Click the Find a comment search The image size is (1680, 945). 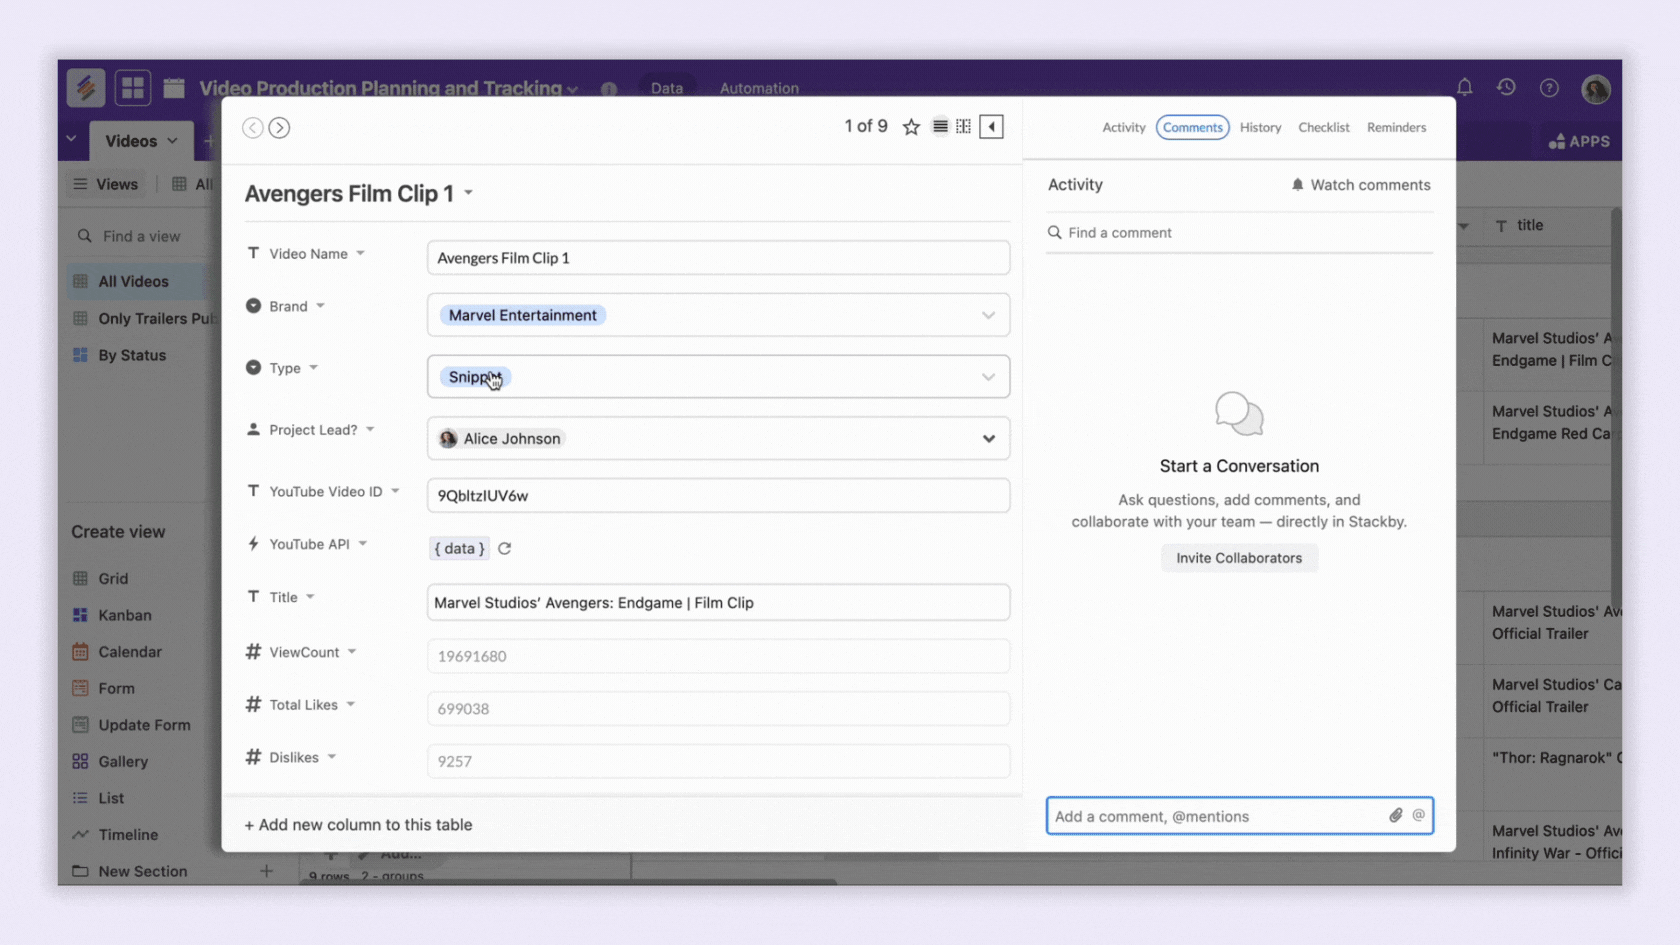1239,233
